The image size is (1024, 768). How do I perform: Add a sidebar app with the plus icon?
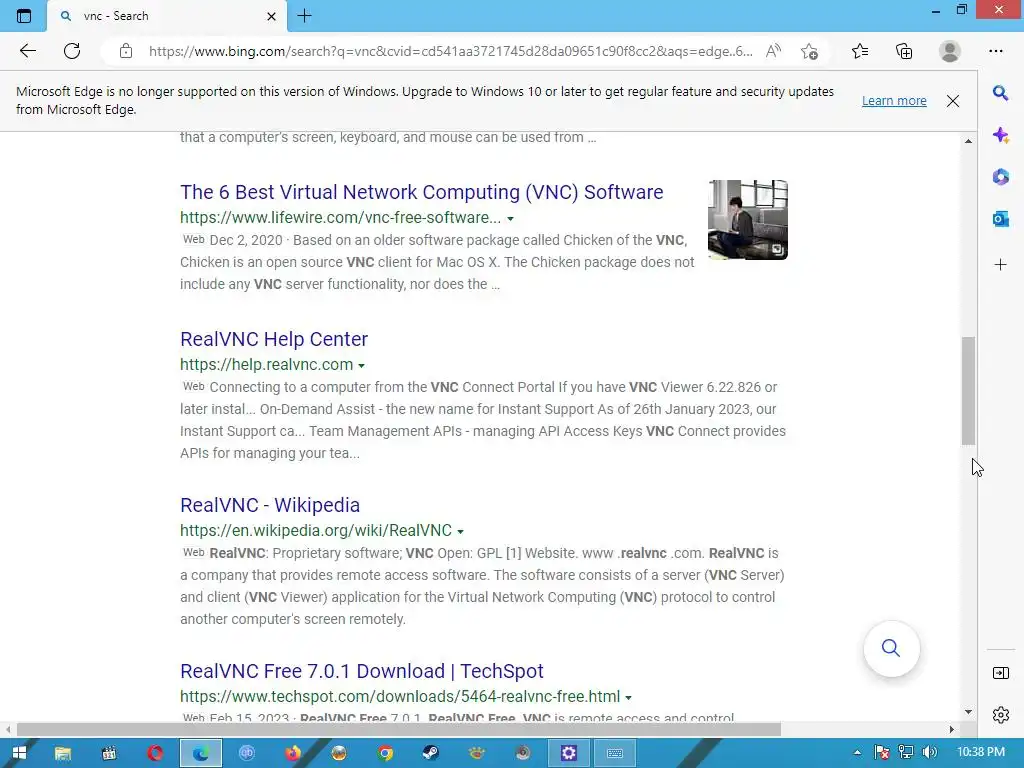1000,264
